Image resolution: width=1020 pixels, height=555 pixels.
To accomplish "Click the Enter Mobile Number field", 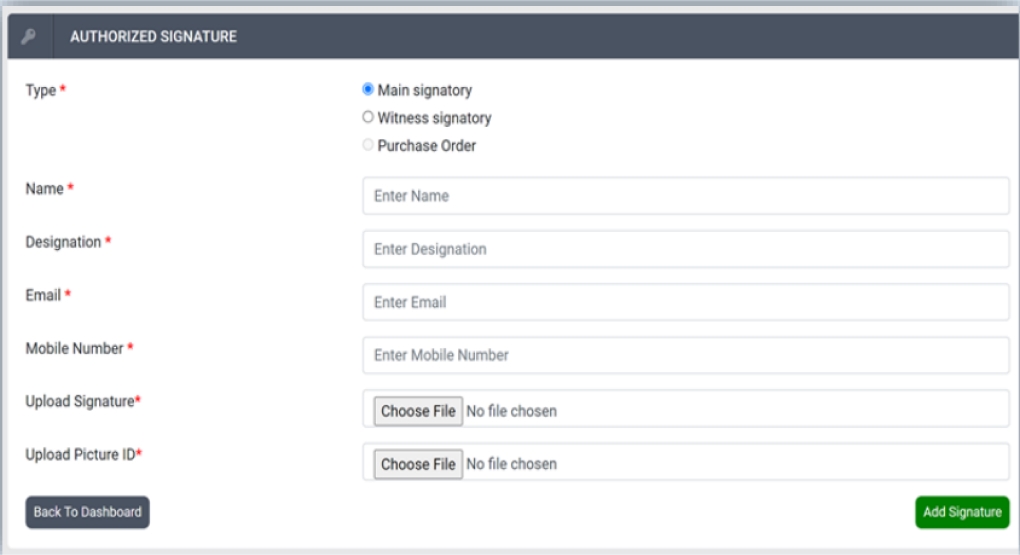I will tap(685, 355).
